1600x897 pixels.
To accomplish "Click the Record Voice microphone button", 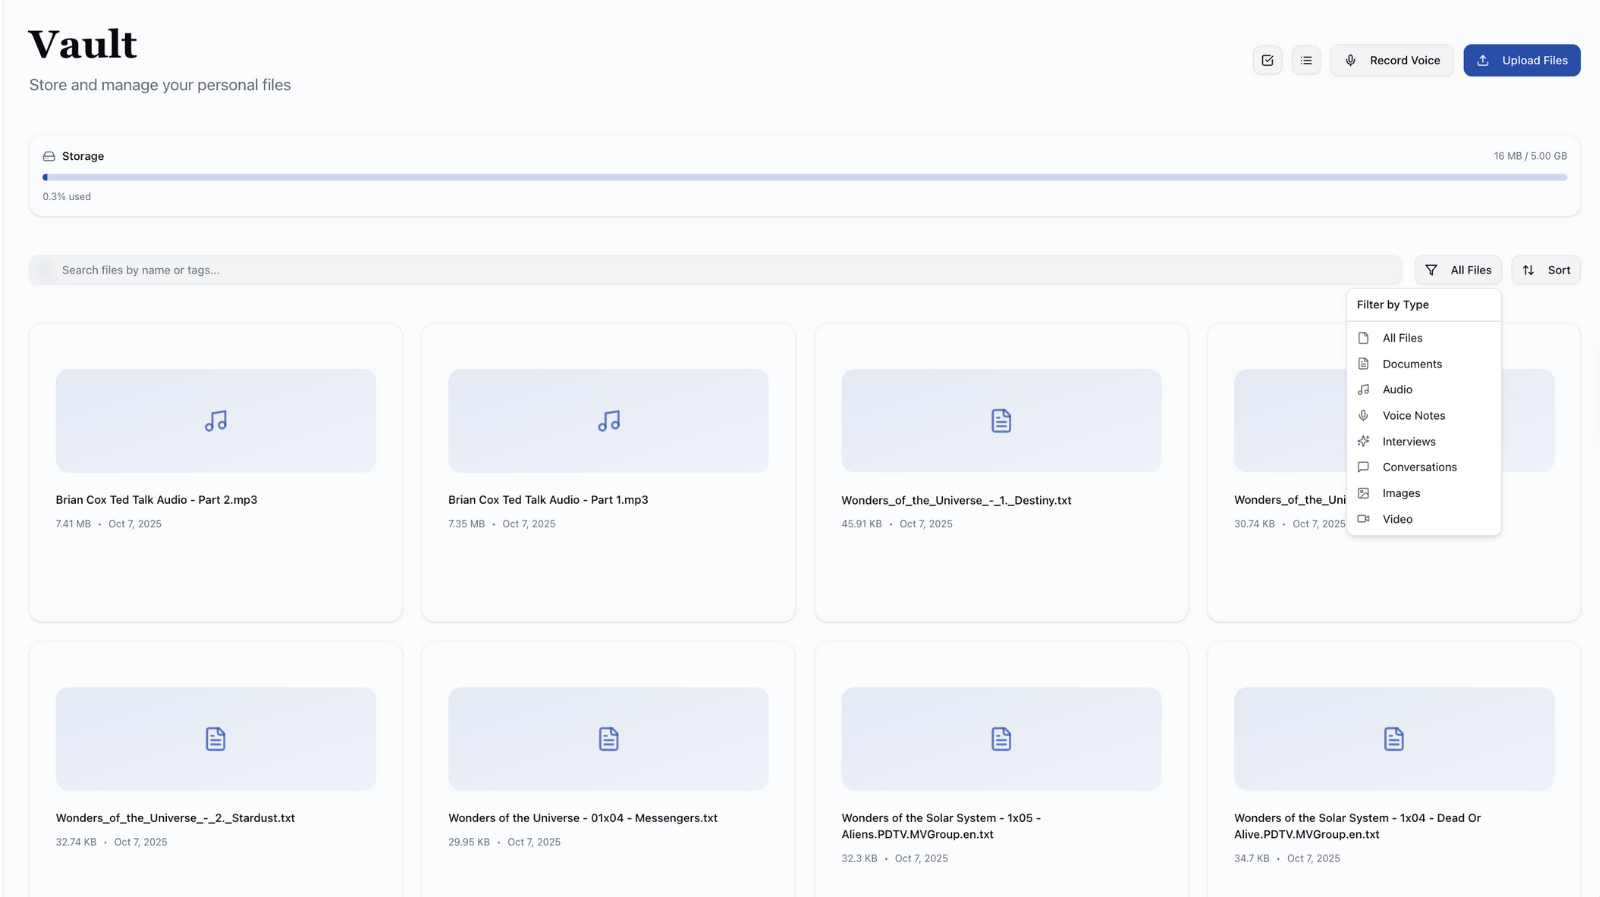I will click(x=1391, y=61).
